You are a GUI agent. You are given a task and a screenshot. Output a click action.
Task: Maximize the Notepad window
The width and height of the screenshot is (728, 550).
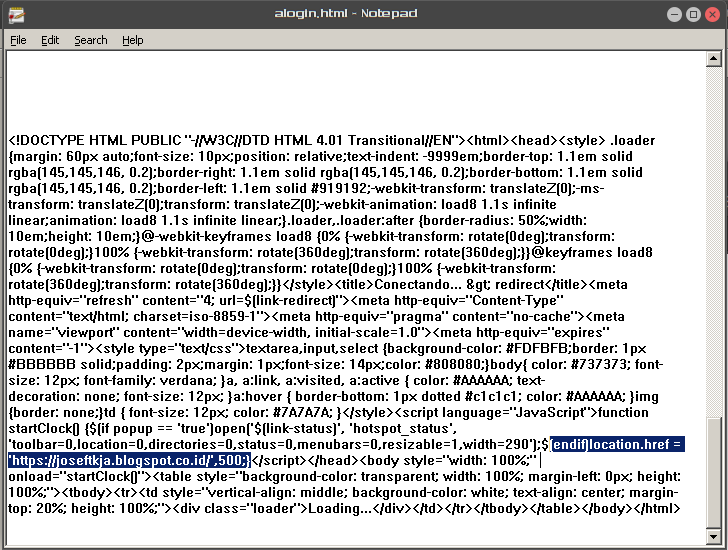(x=693, y=14)
